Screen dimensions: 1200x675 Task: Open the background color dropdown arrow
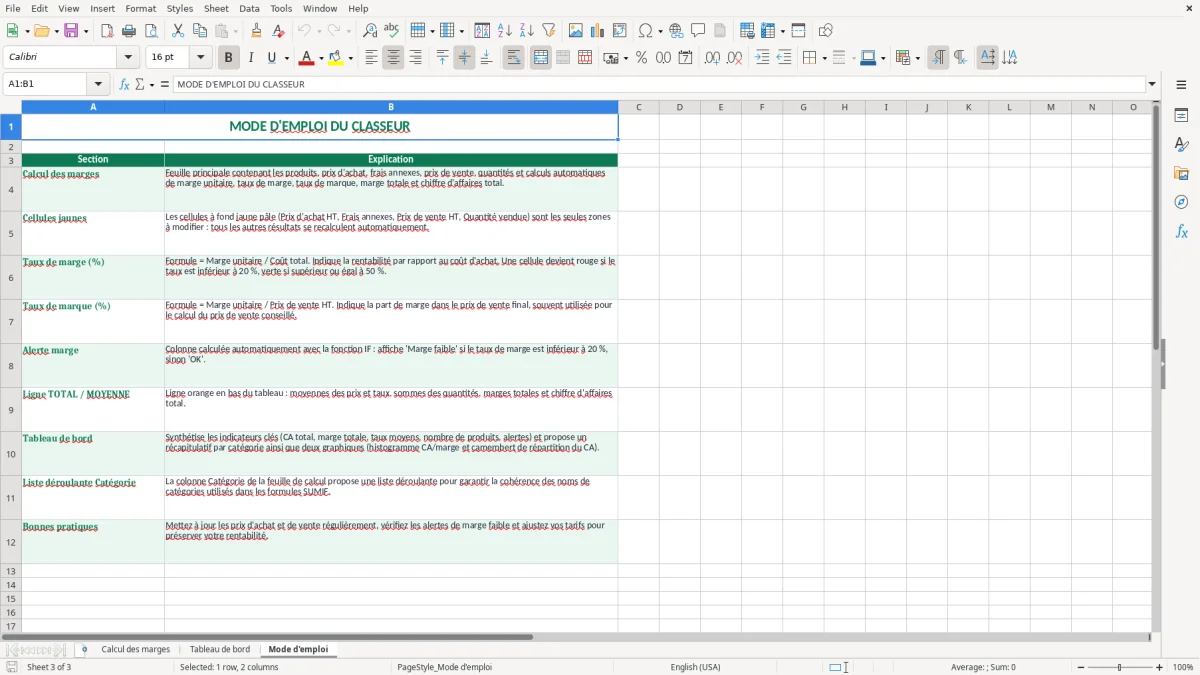(350, 58)
